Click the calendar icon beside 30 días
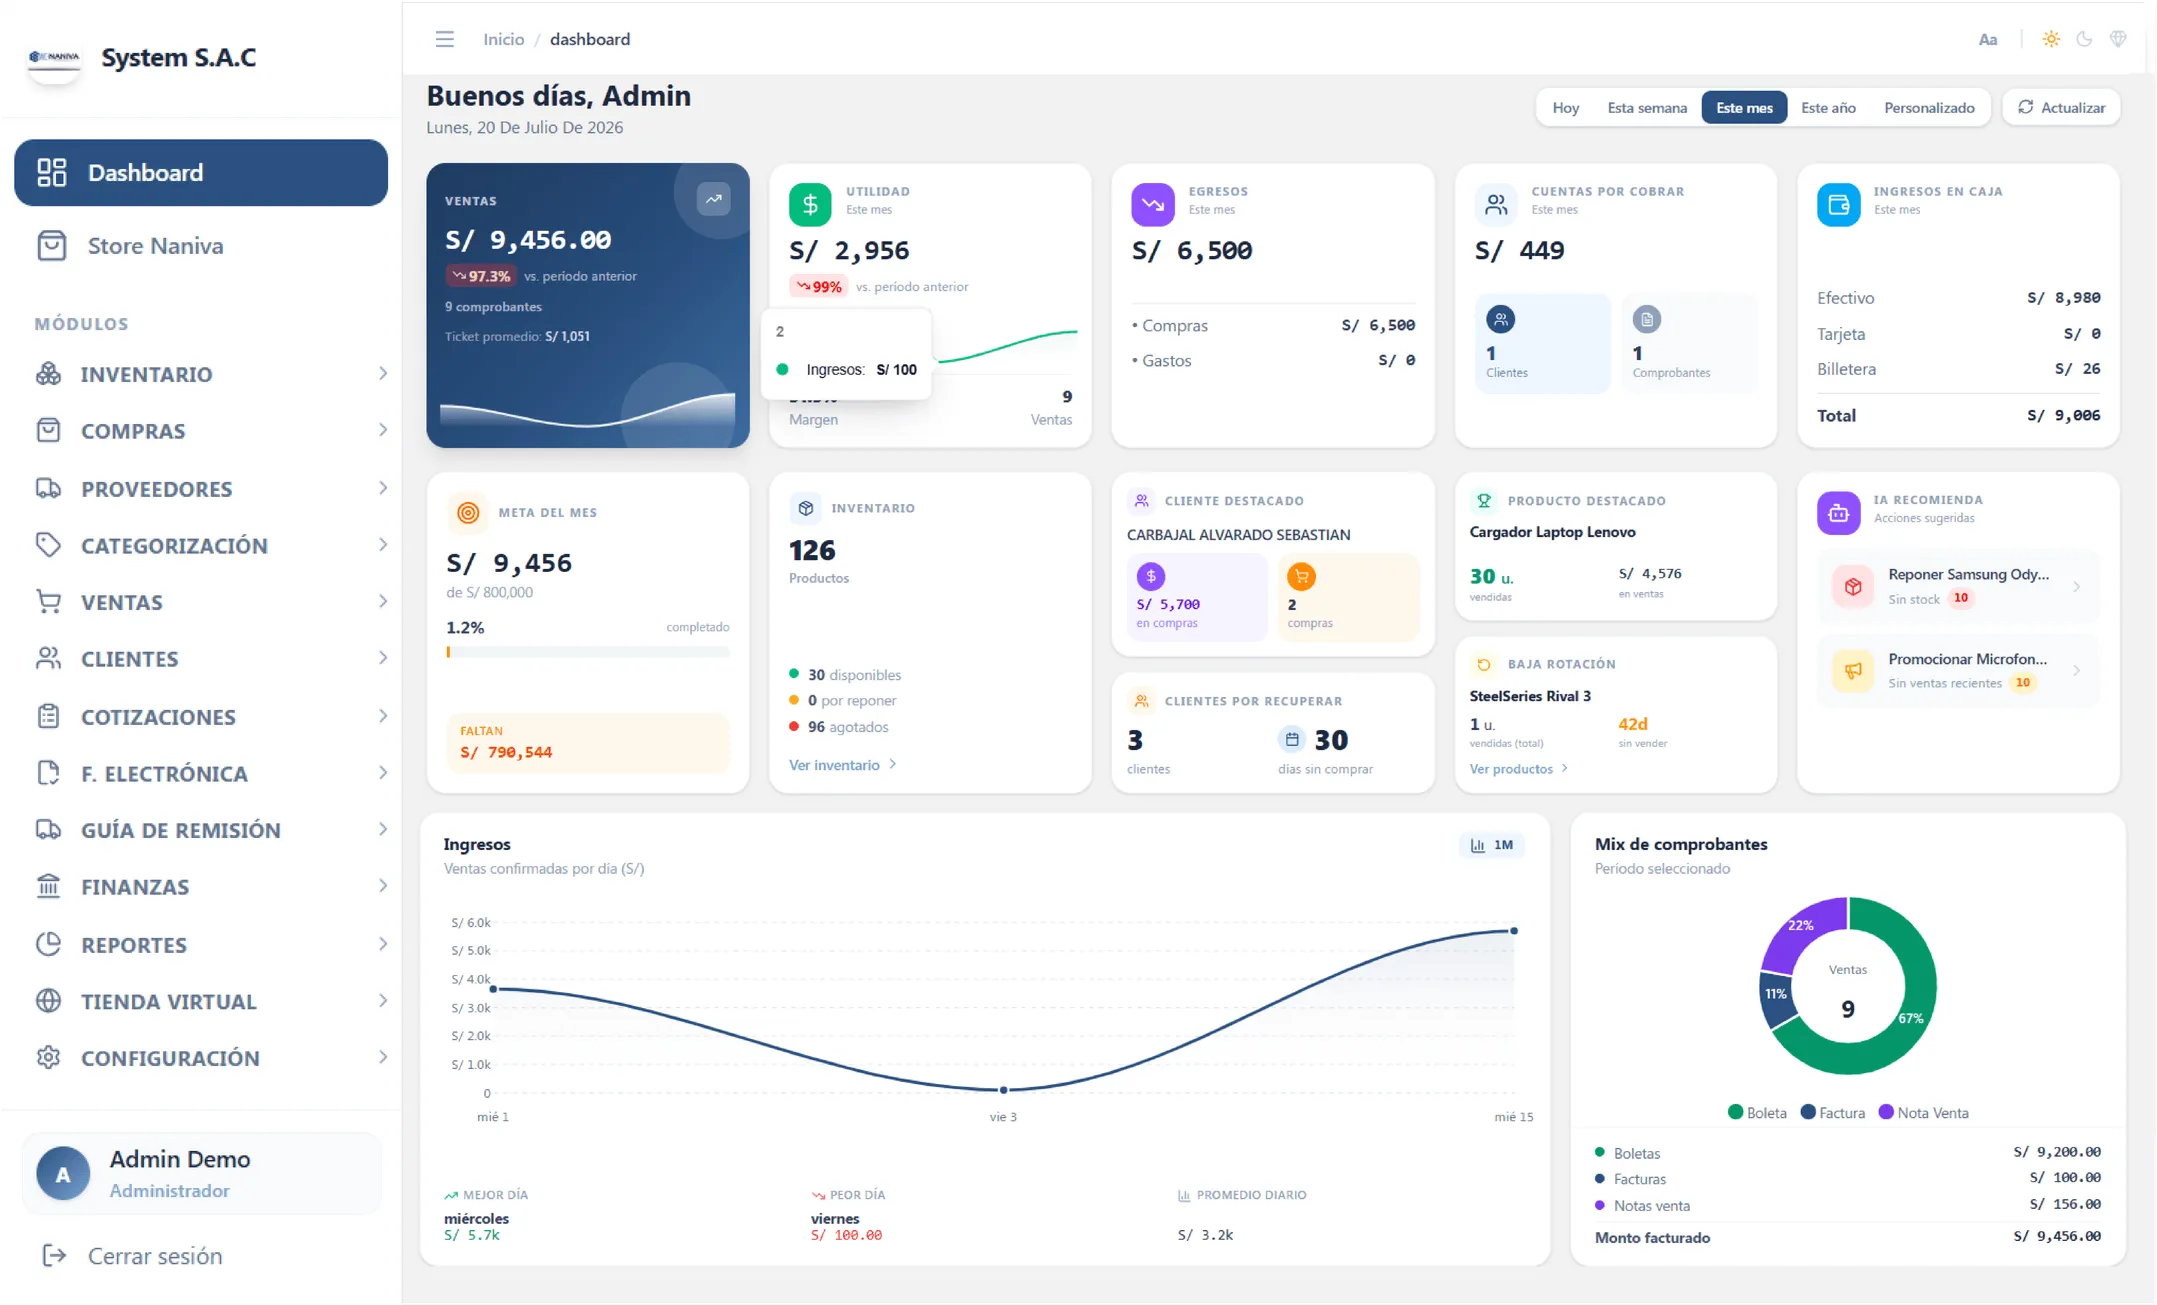 point(1292,739)
